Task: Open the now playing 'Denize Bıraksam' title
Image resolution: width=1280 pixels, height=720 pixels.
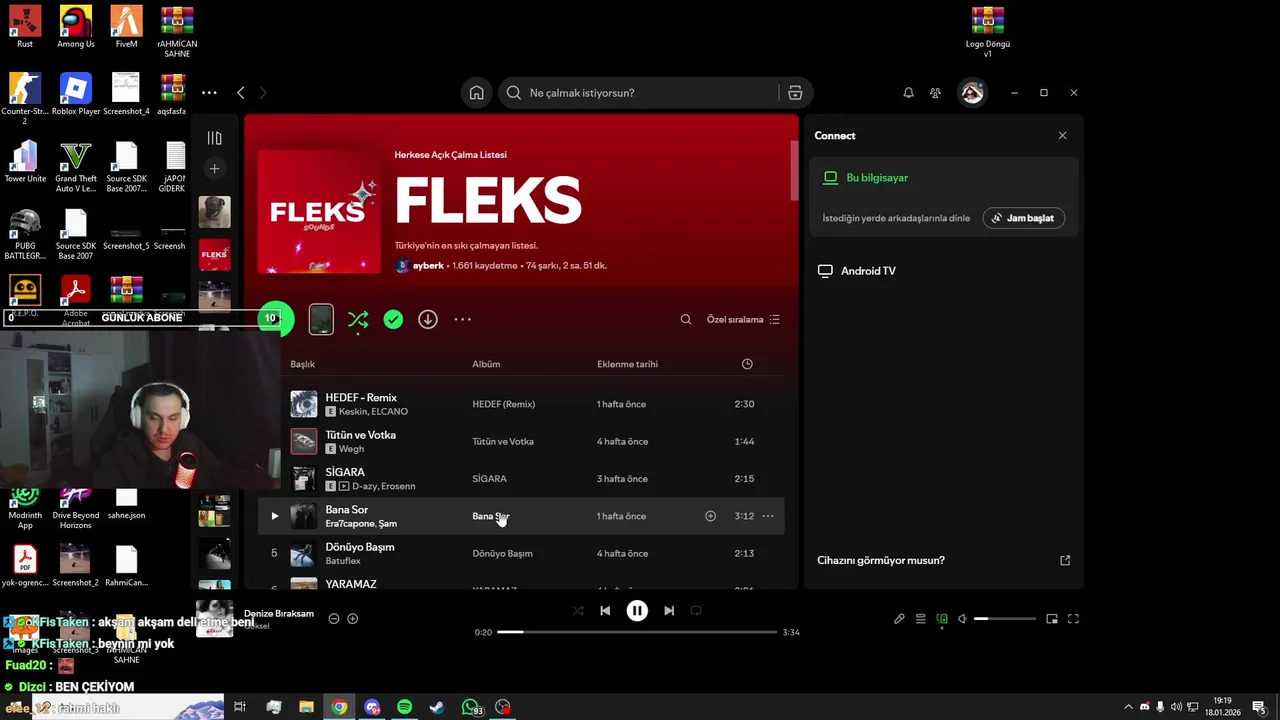Action: 279,614
